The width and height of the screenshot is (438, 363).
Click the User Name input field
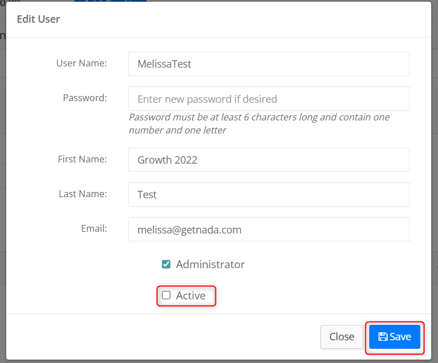[269, 64]
